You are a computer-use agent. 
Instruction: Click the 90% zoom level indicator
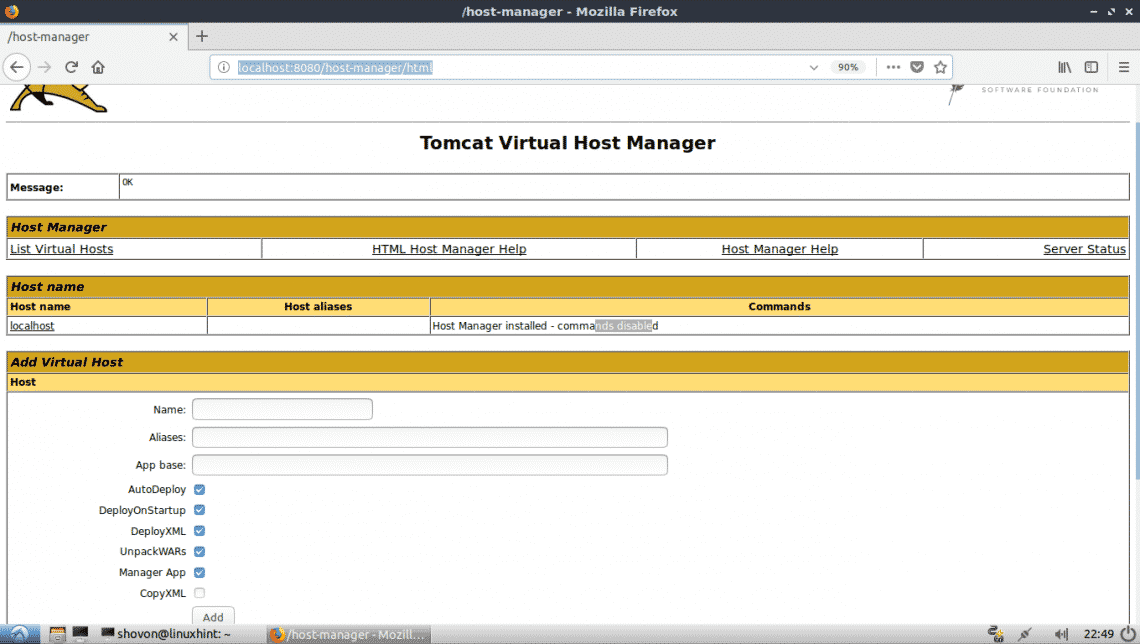pyautogui.click(x=848, y=67)
